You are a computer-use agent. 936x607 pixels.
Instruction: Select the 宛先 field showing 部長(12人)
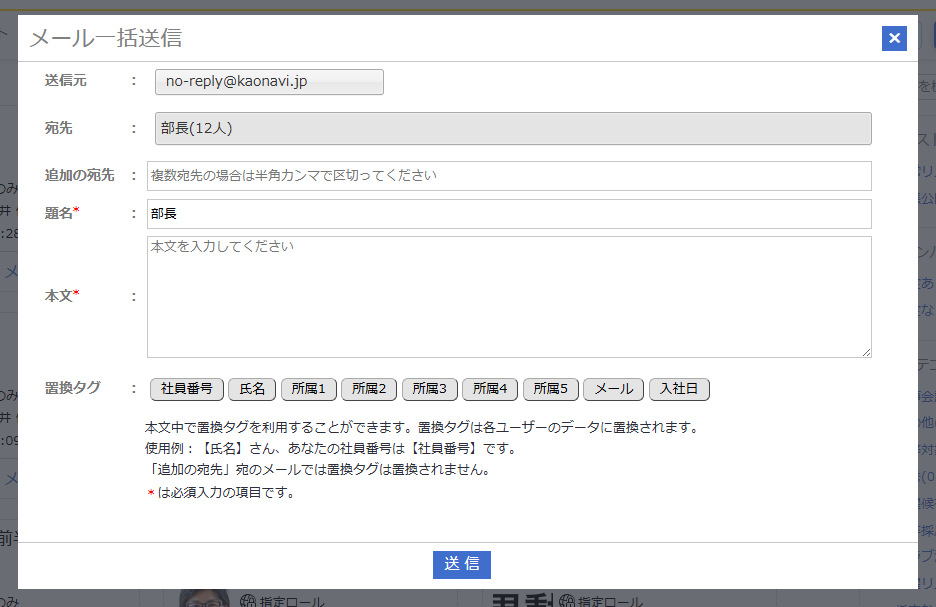pyautogui.click(x=510, y=128)
